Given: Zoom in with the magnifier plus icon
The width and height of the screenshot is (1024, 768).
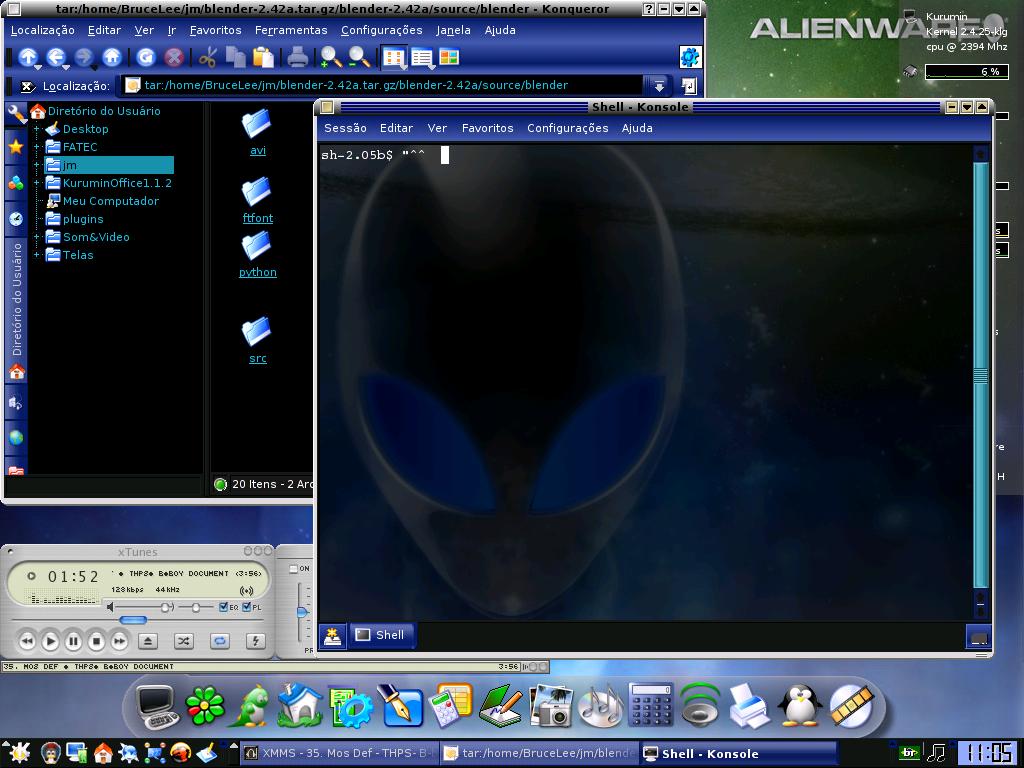Looking at the screenshot, I should [x=331, y=58].
